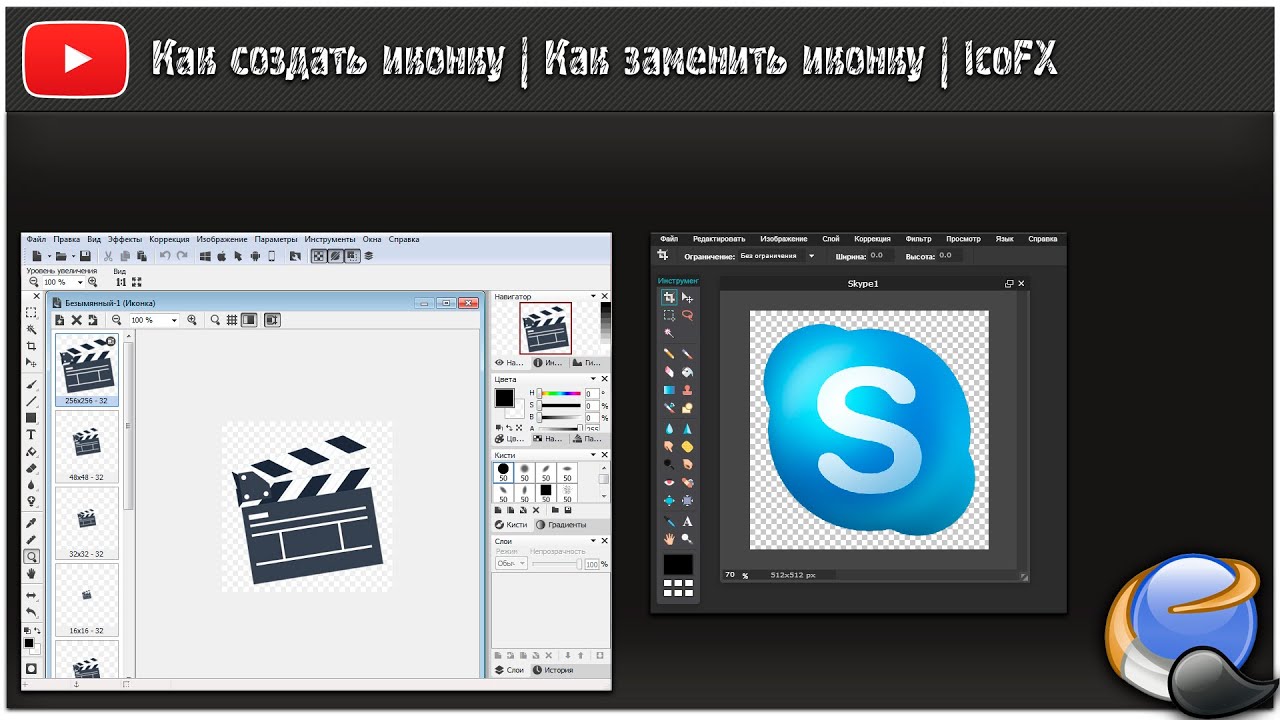Open the Изображение menu in IcoFX
Screen dimensions: 1280x720
point(222,240)
